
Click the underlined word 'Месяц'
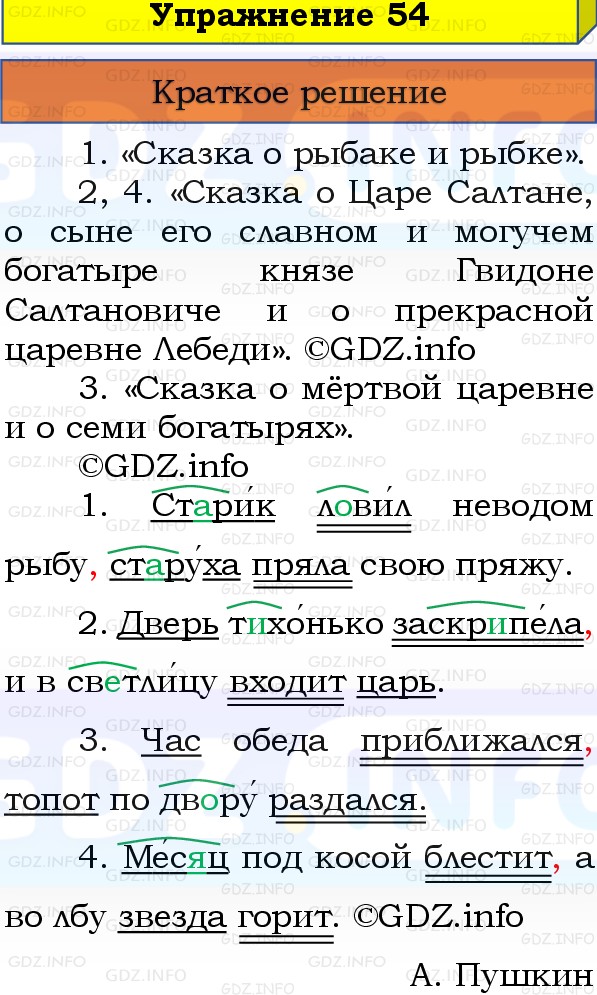tap(176, 858)
